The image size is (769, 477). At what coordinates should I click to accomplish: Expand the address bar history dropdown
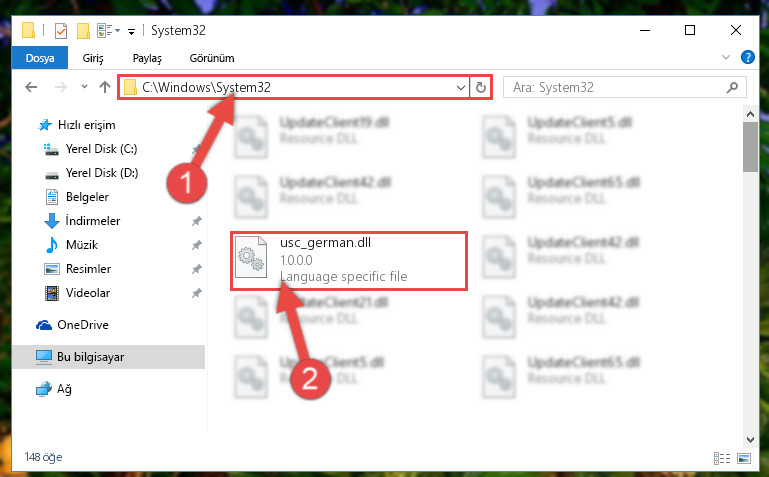[461, 88]
